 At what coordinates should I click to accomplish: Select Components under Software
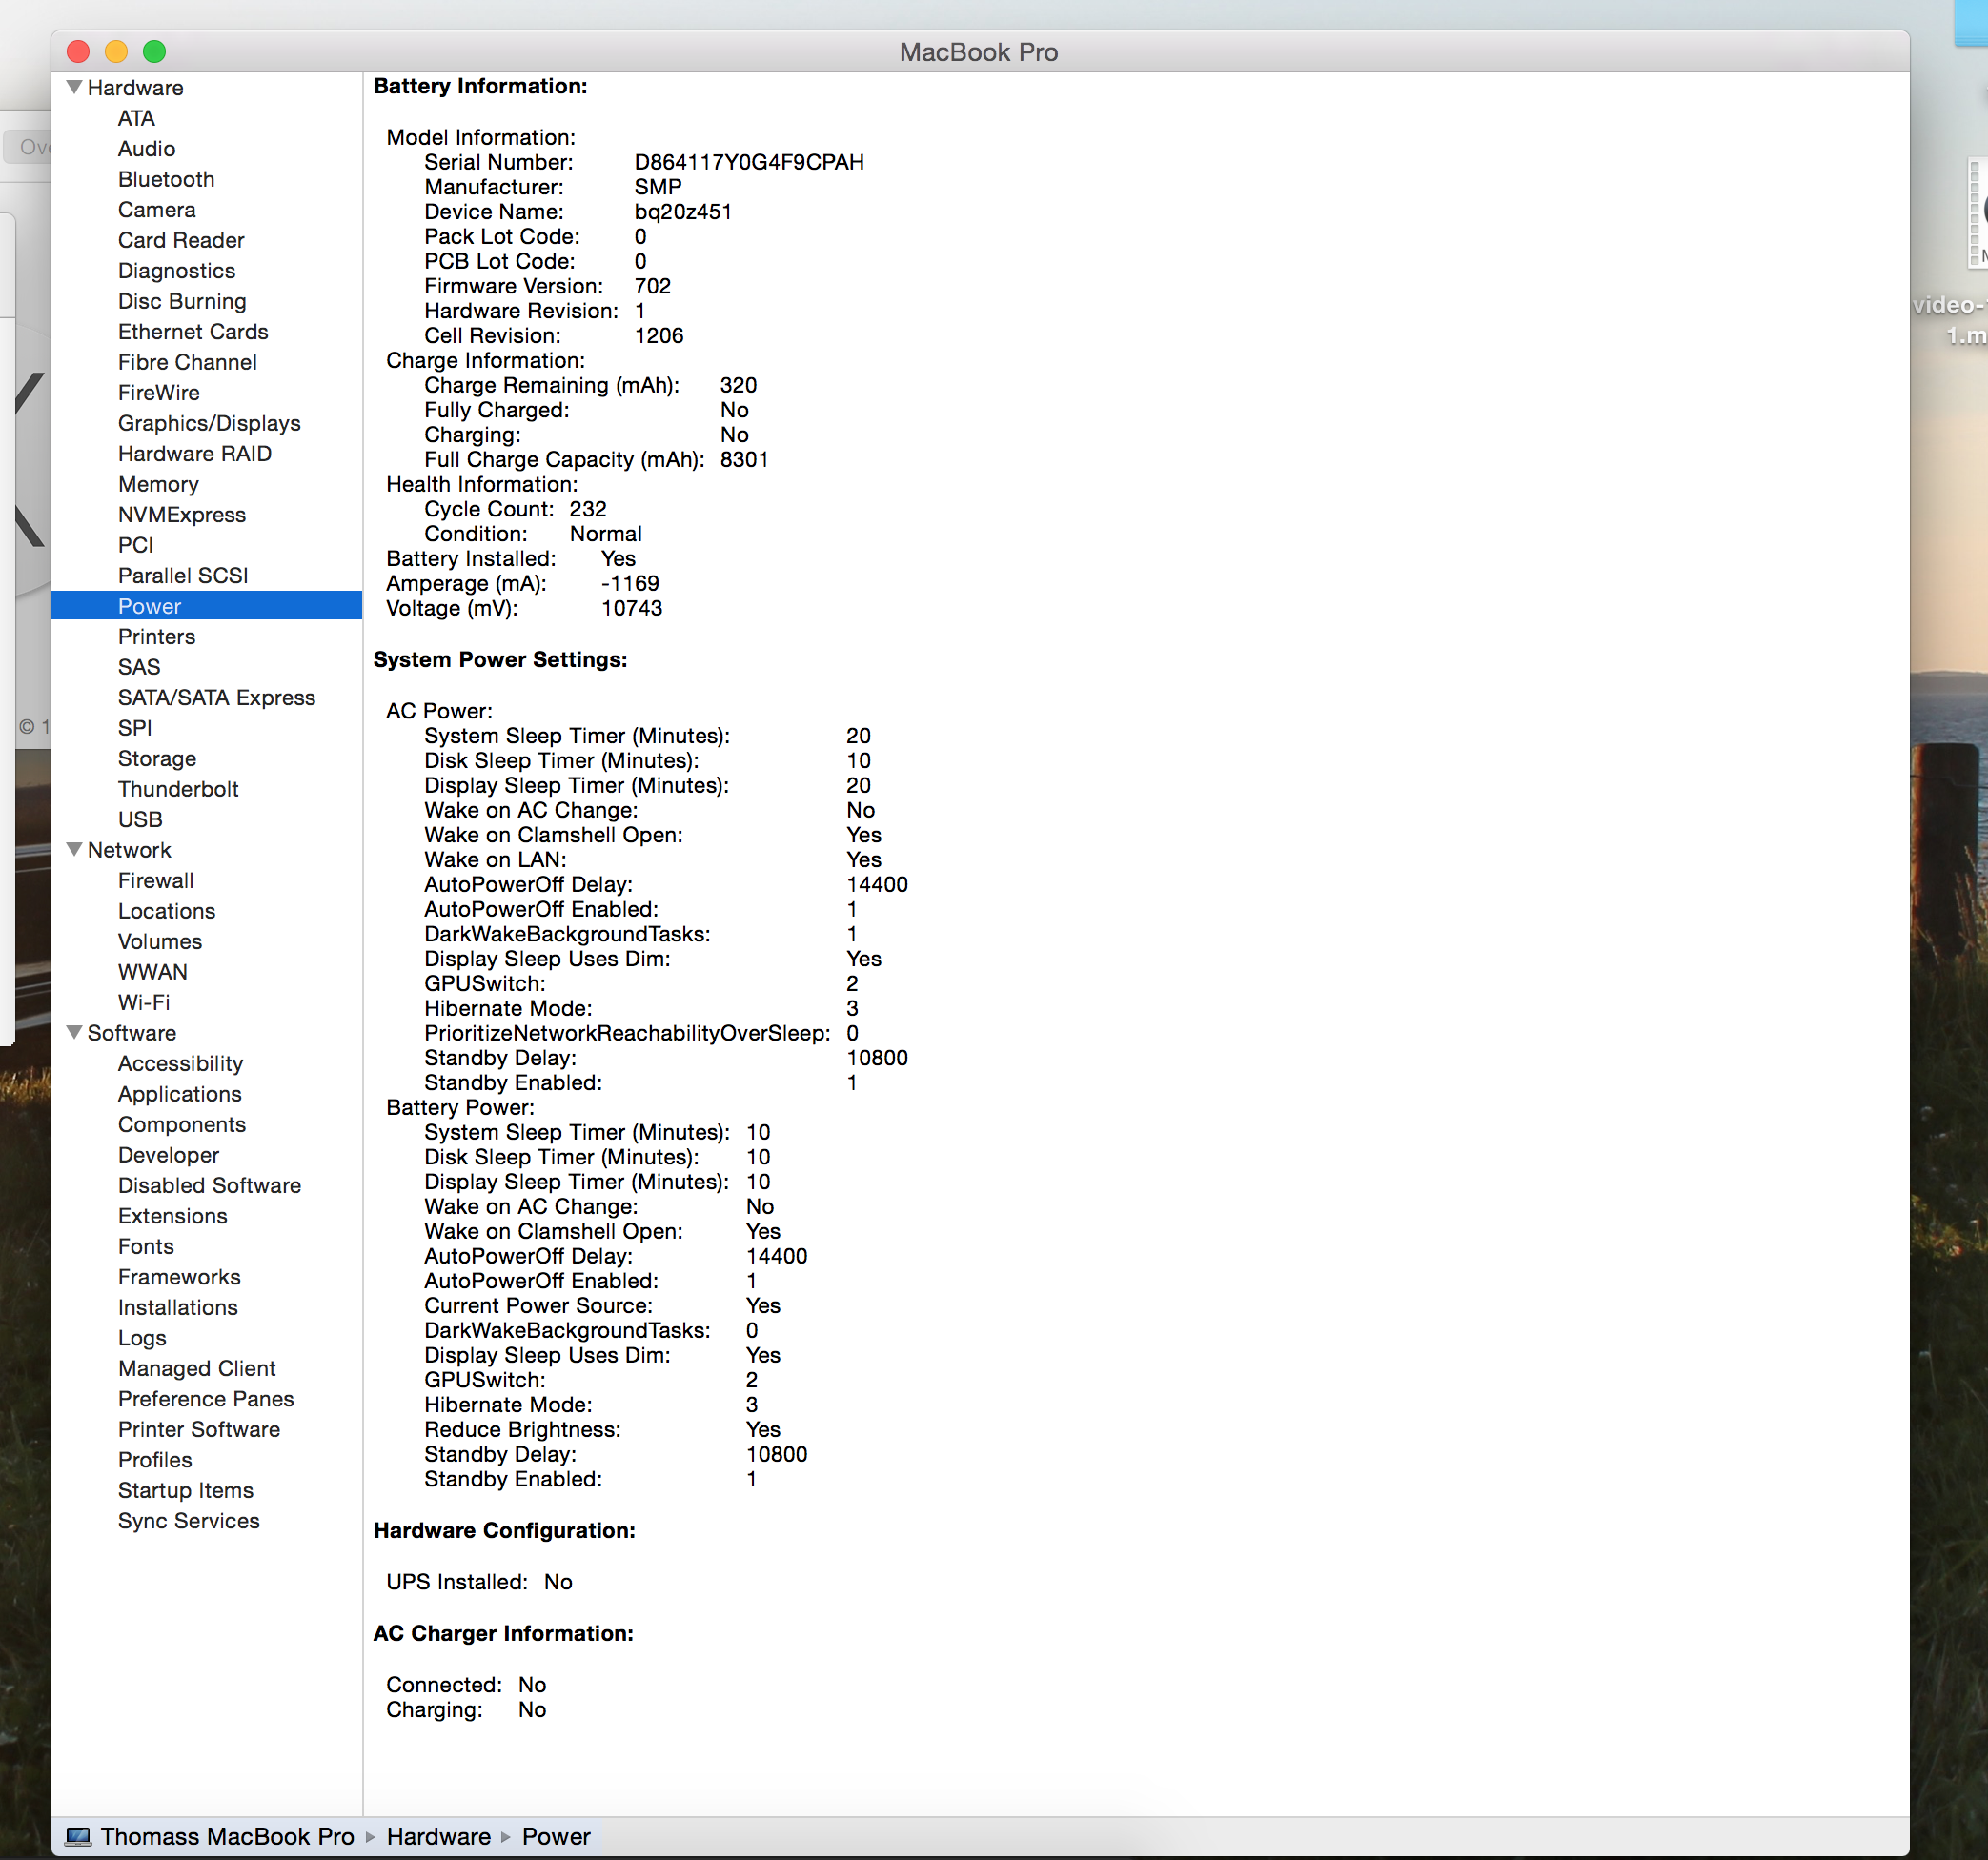[182, 1124]
